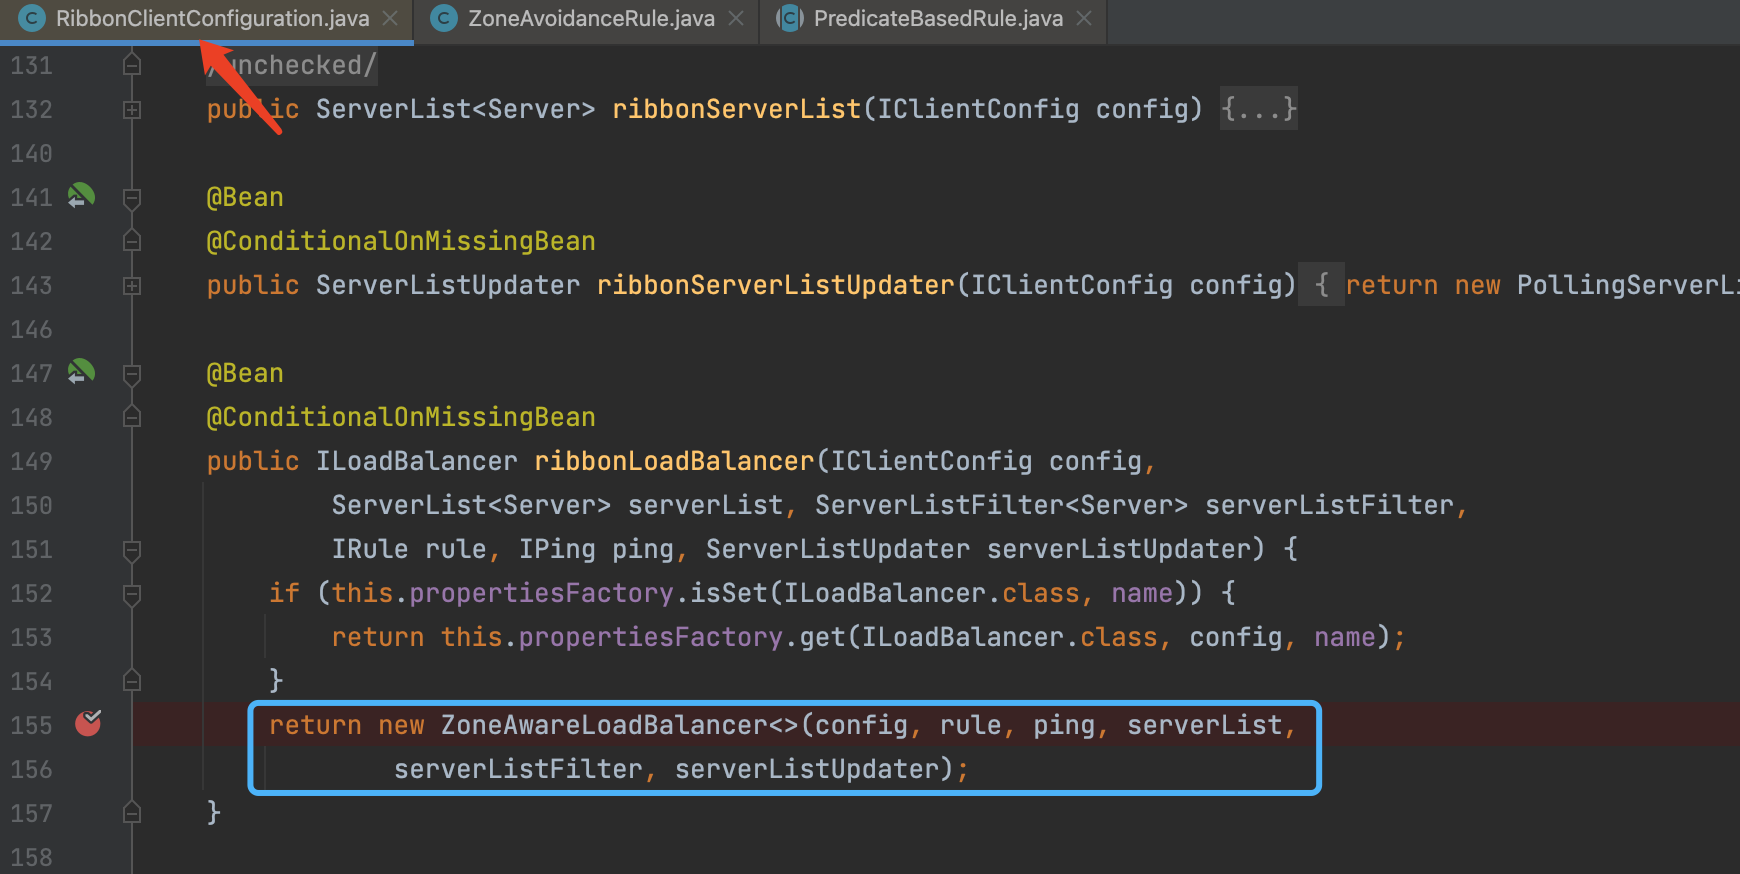Click ILoadBalancer return type on line 149
This screenshot has height=874, width=1740.
click(x=417, y=461)
